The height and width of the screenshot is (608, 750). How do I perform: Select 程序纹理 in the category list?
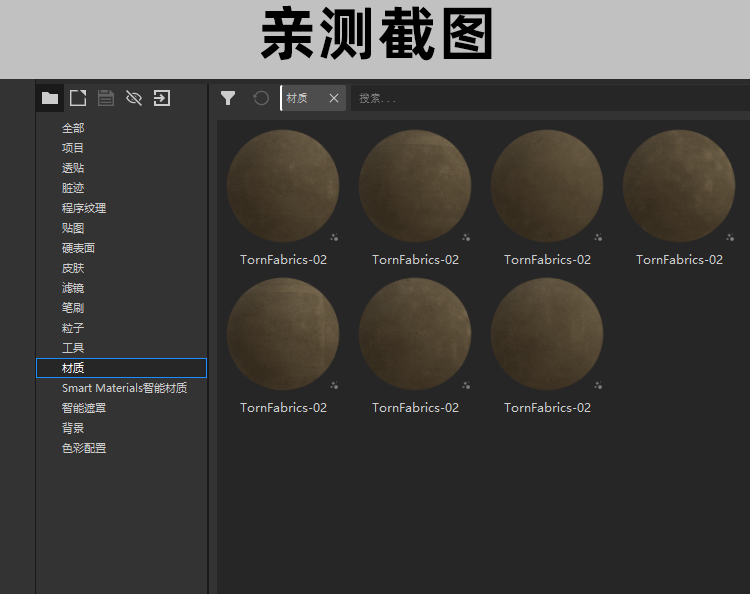pos(84,208)
